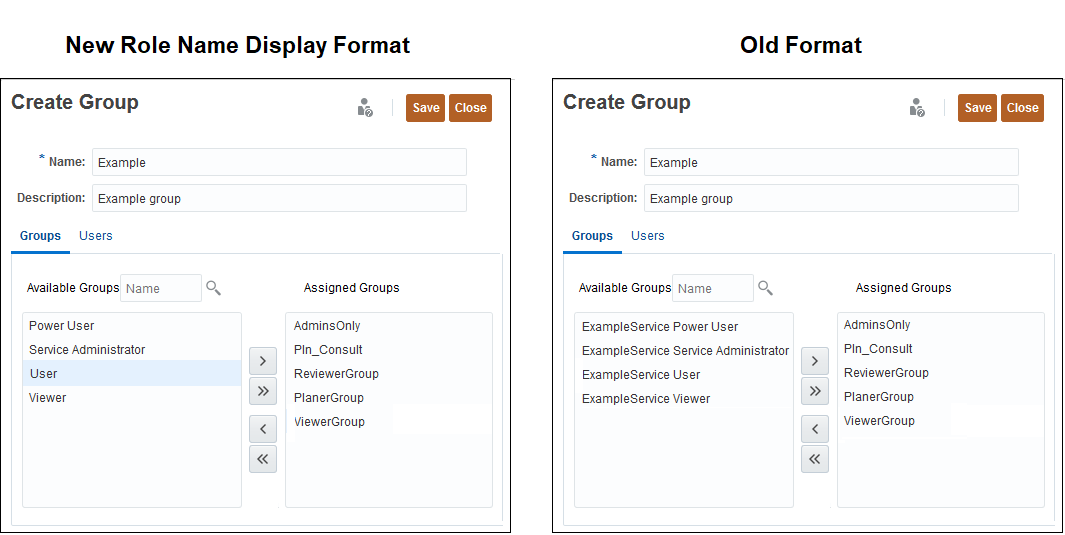Viewport: 1065px width, 535px height.
Task: Click search magnifier in old format Available Groups
Action: coord(765,288)
